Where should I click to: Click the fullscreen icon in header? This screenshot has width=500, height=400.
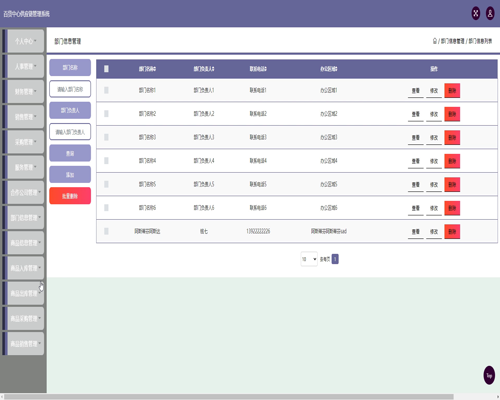click(476, 14)
